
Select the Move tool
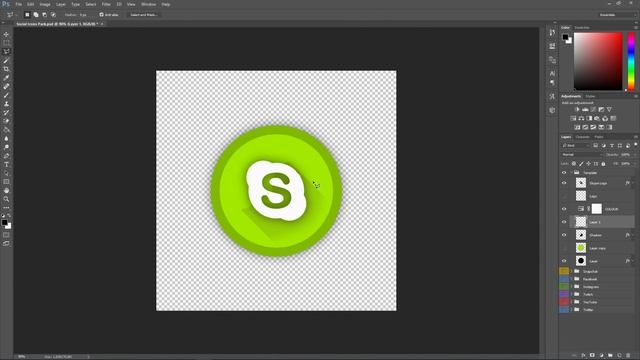pyautogui.click(x=6, y=34)
